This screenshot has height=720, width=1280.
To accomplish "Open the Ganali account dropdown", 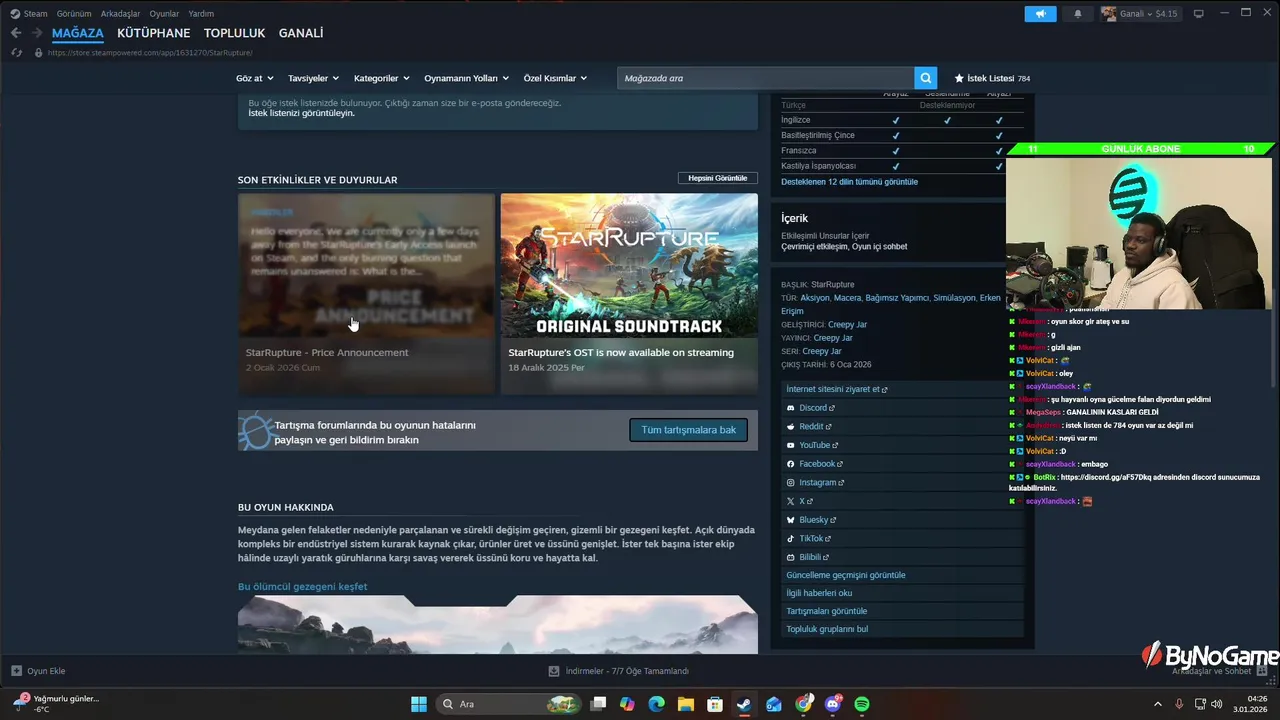I will 1140,14.
